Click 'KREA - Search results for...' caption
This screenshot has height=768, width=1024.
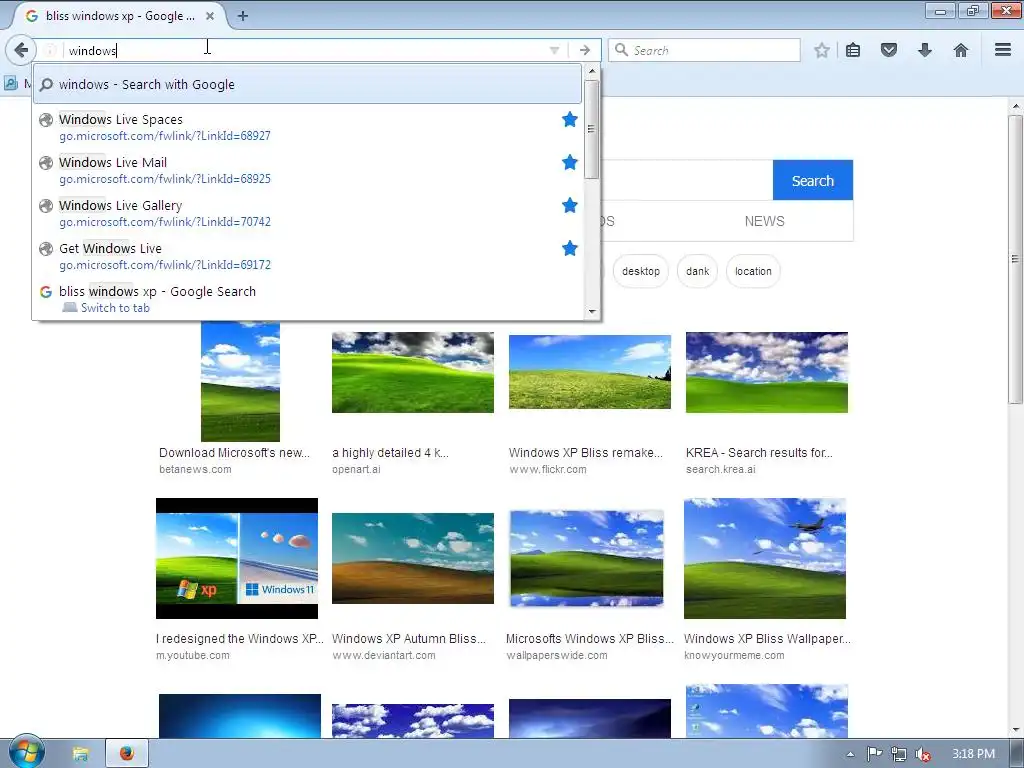tap(759, 453)
